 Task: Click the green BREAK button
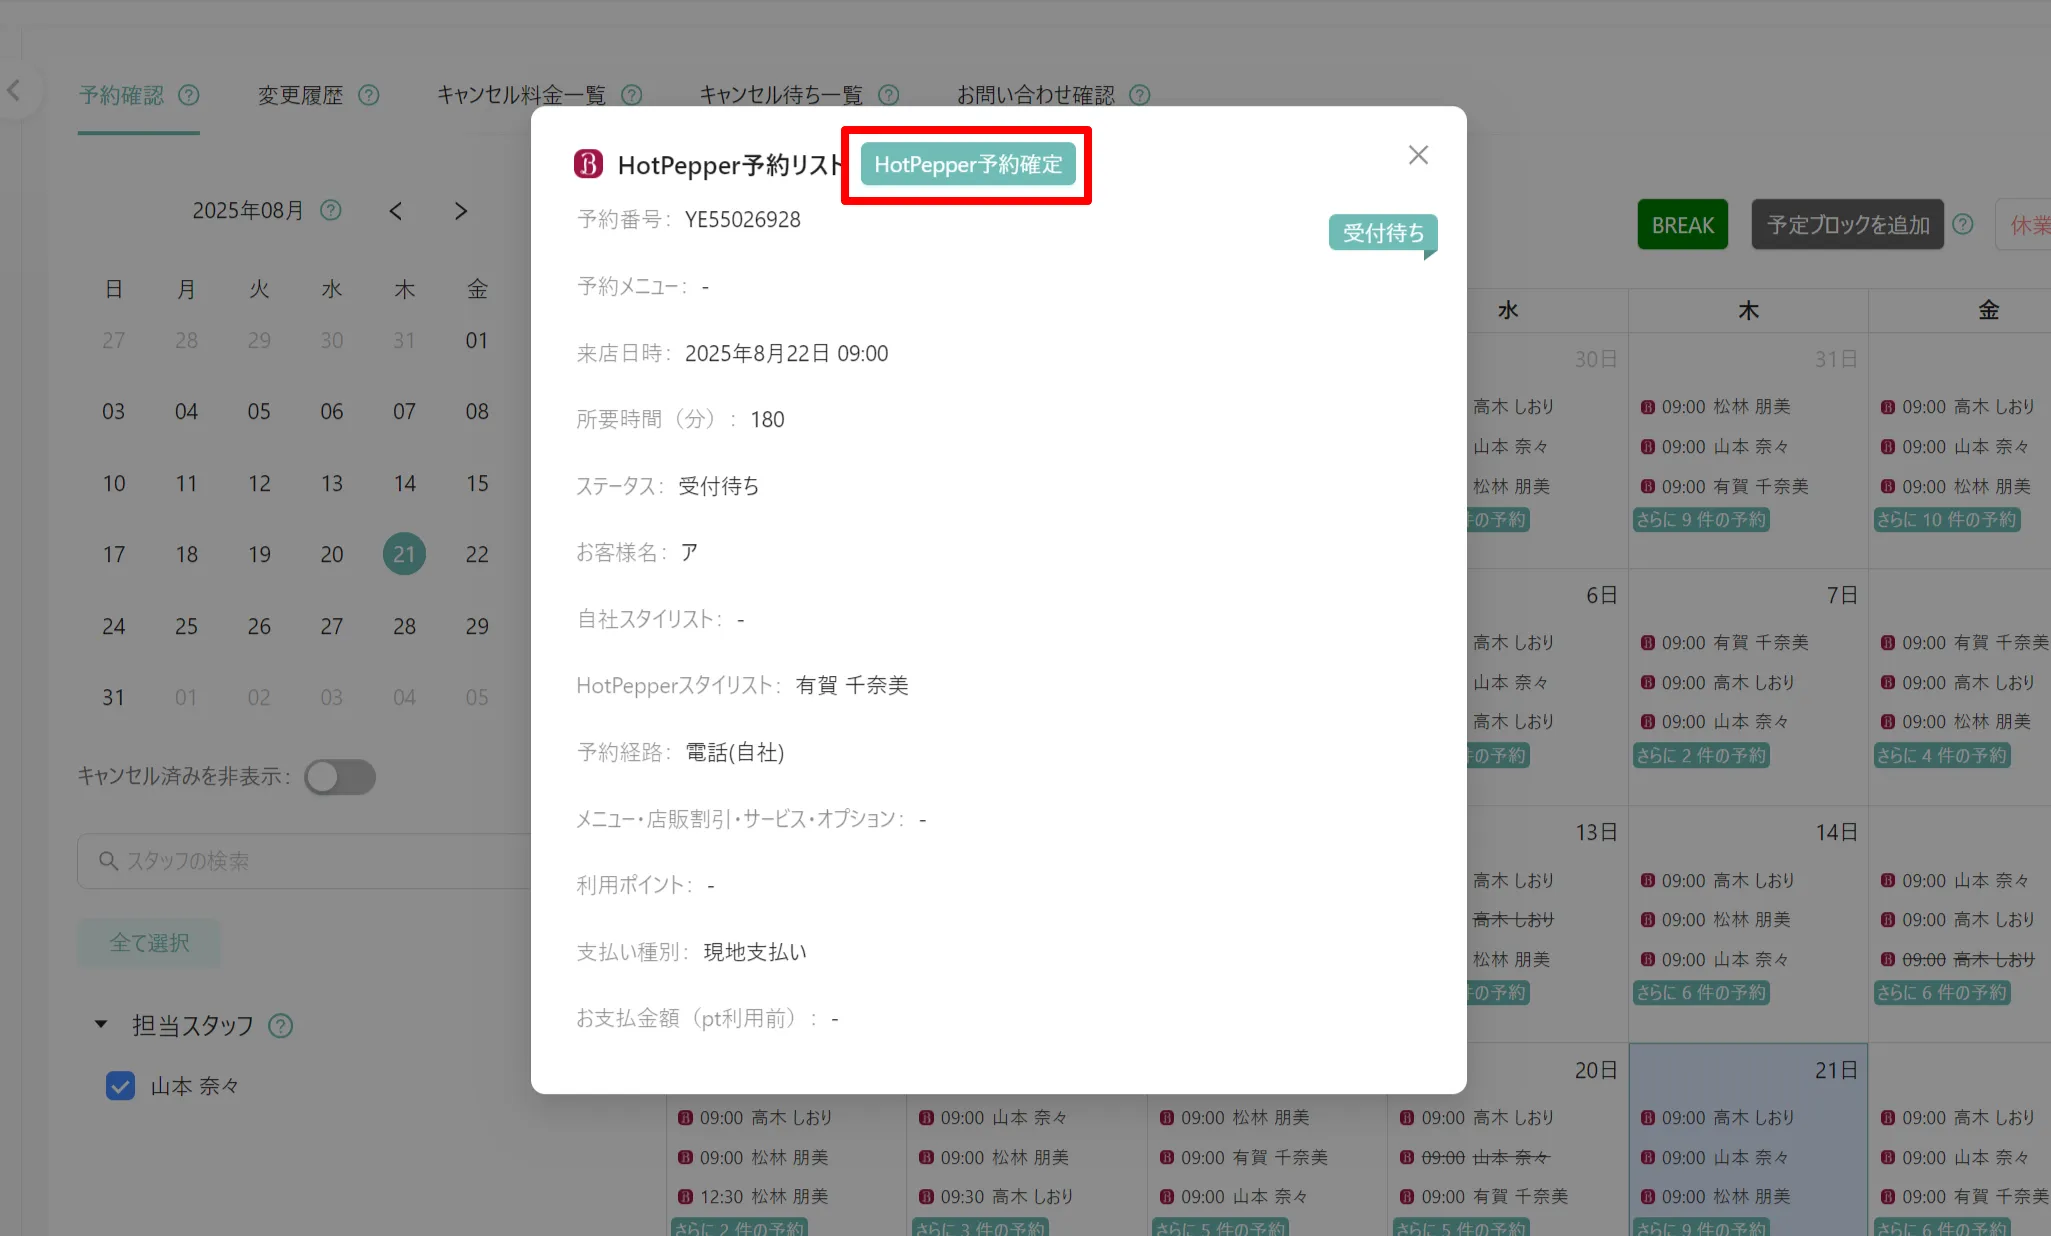coord(1682,225)
